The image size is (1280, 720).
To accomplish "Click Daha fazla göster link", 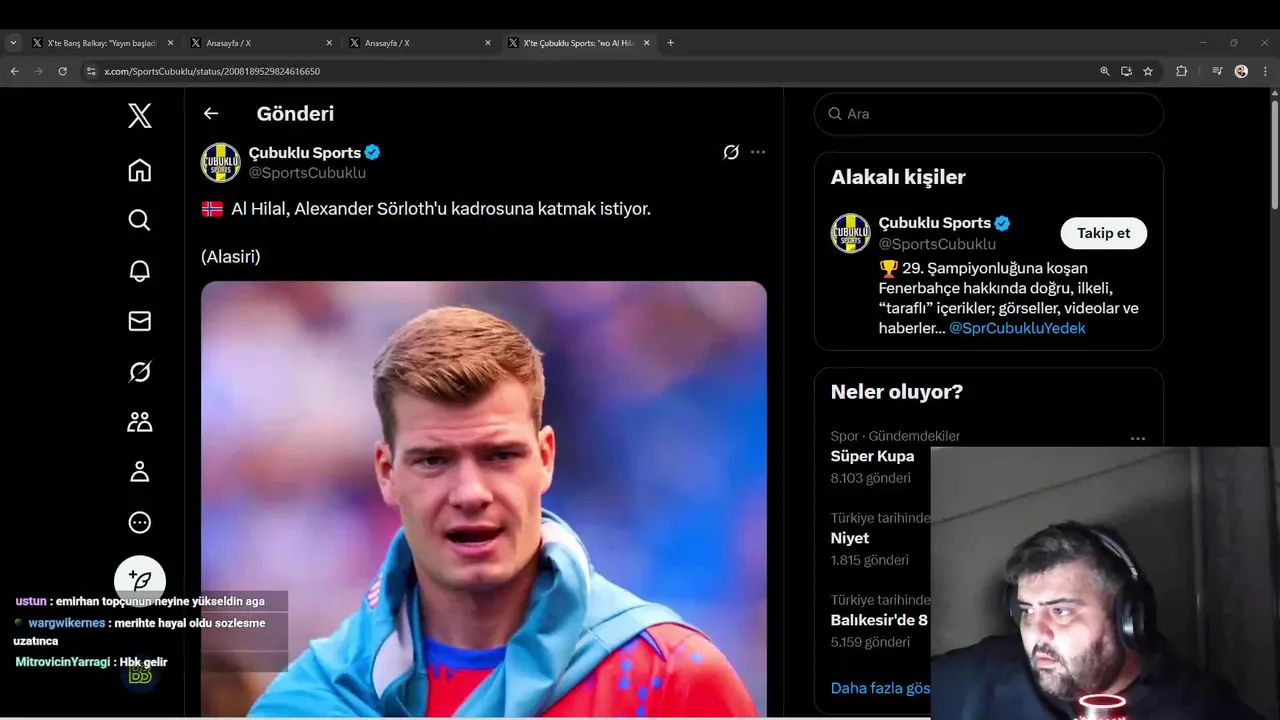I will (x=880, y=688).
